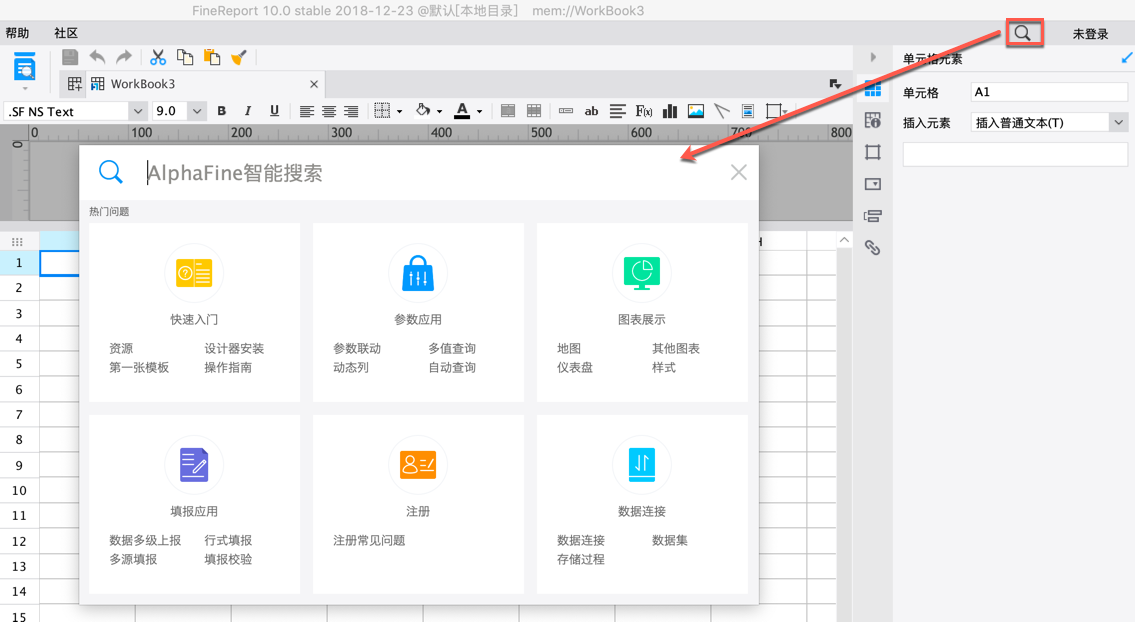The image size is (1135, 622).
Task: Open border style dropdown arrow
Action: click(x=400, y=112)
